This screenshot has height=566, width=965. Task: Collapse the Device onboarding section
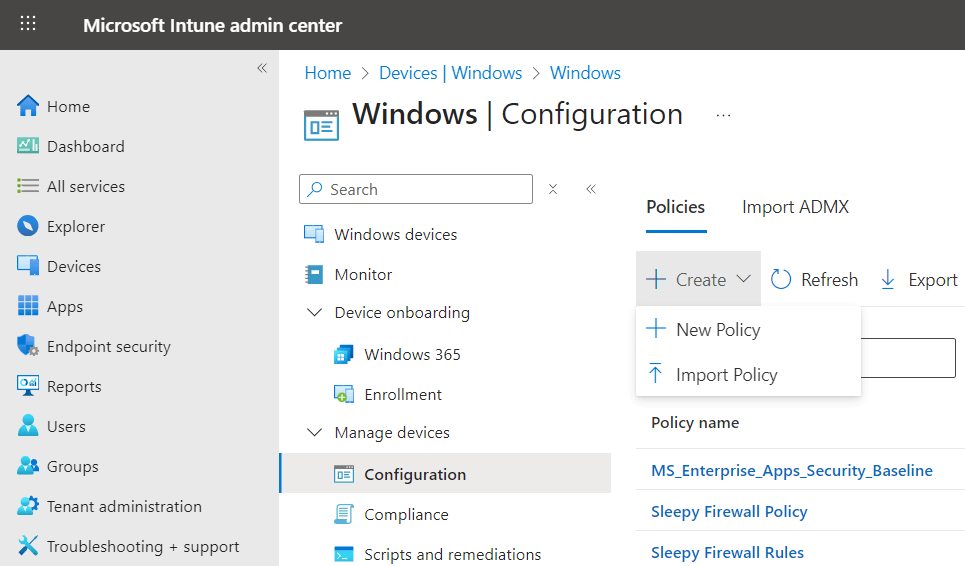(x=315, y=313)
